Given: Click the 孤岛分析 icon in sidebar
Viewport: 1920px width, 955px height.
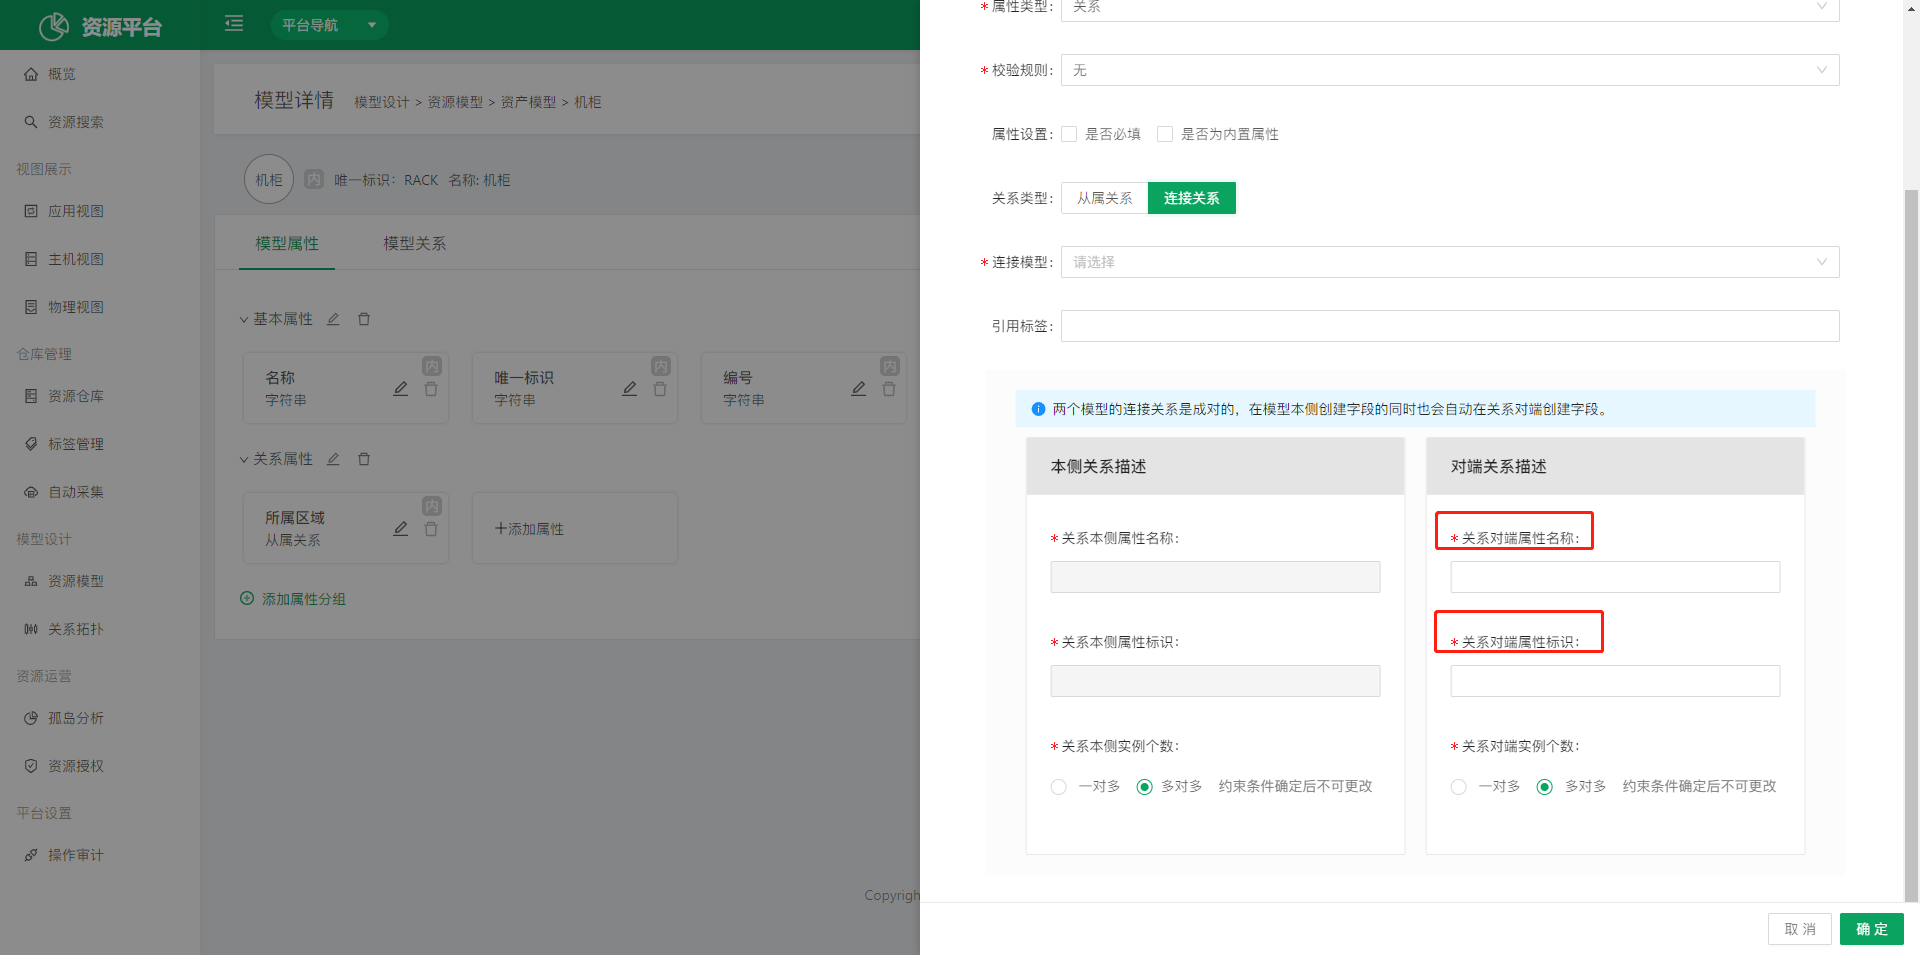Looking at the screenshot, I should point(31,718).
